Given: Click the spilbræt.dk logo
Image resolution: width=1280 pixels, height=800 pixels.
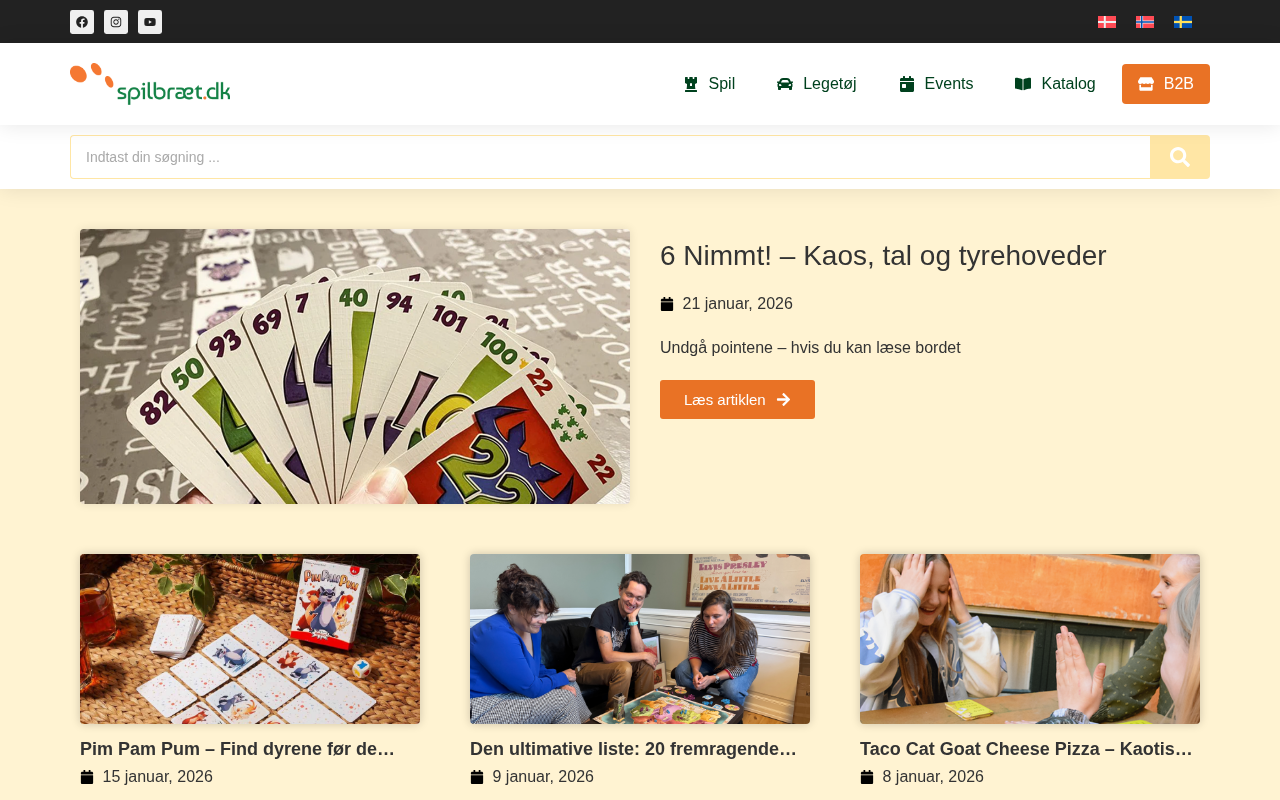Looking at the screenshot, I should pyautogui.click(x=150, y=84).
